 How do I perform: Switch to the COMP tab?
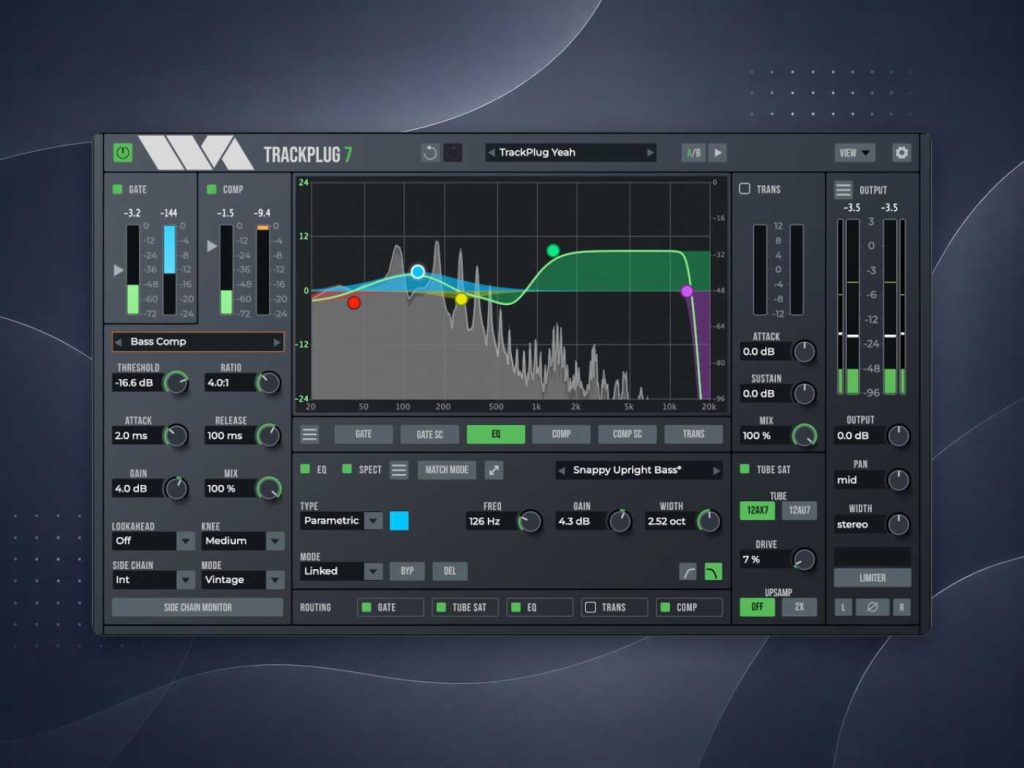click(562, 434)
